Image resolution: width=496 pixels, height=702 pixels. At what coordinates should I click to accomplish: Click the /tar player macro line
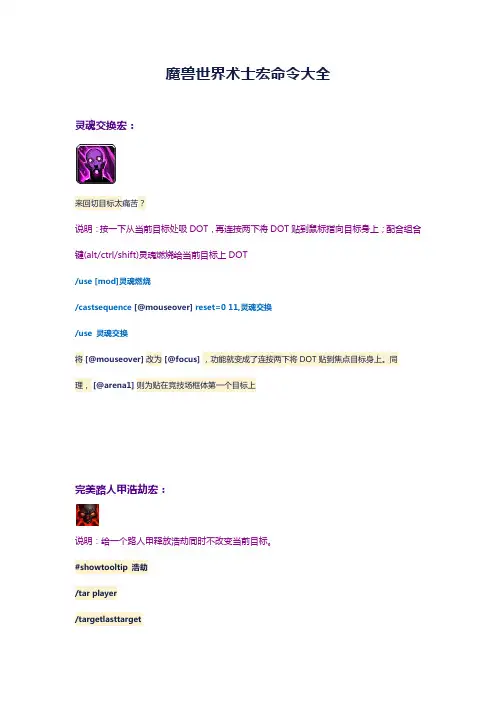pyautogui.click(x=96, y=593)
